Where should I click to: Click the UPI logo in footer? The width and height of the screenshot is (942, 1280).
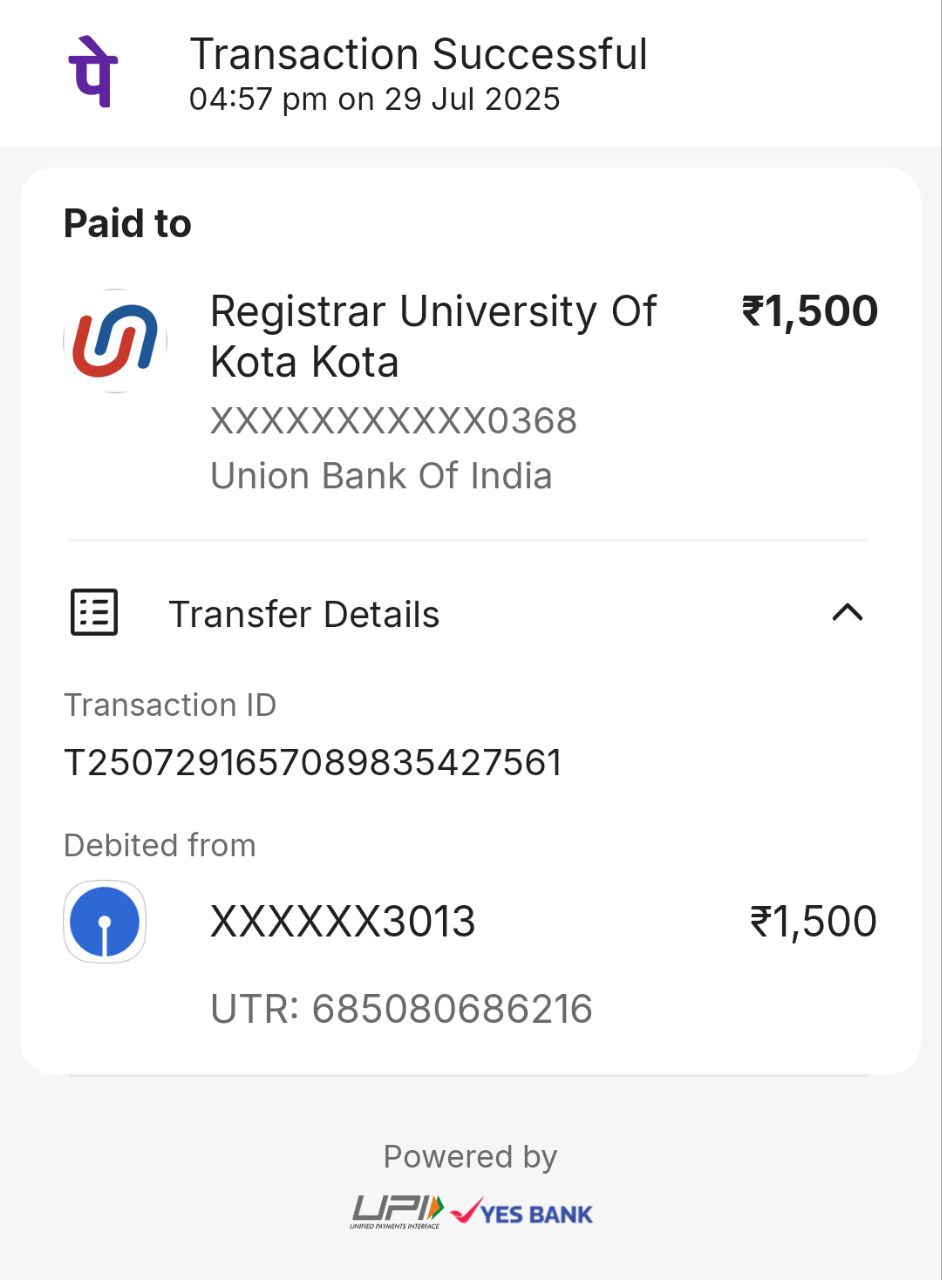[396, 1211]
